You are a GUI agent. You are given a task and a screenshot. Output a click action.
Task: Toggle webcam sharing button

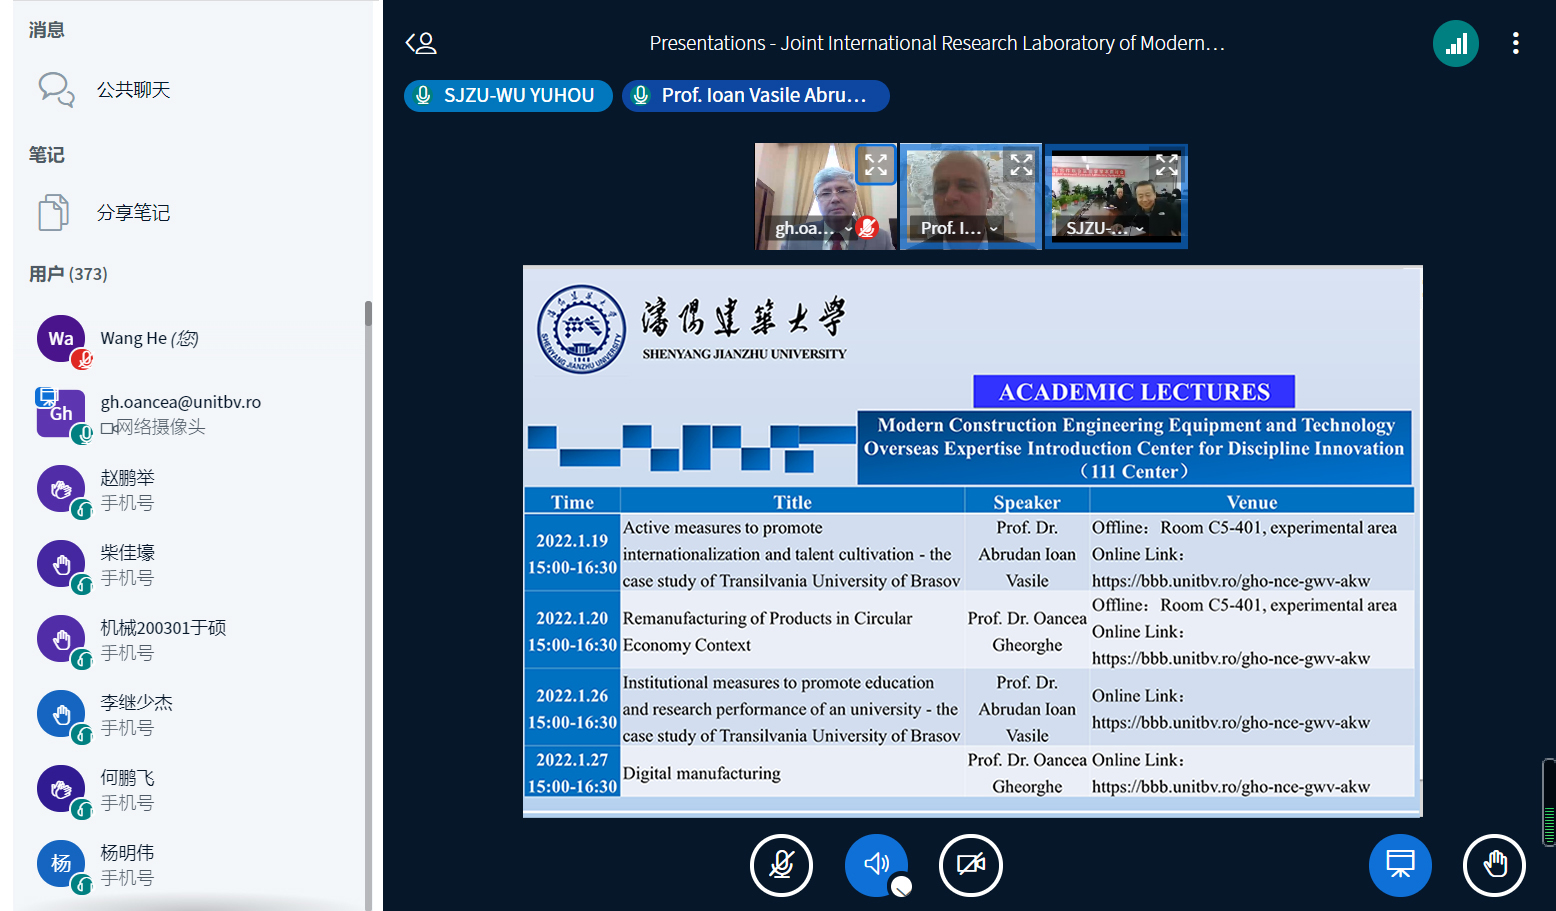(970, 865)
